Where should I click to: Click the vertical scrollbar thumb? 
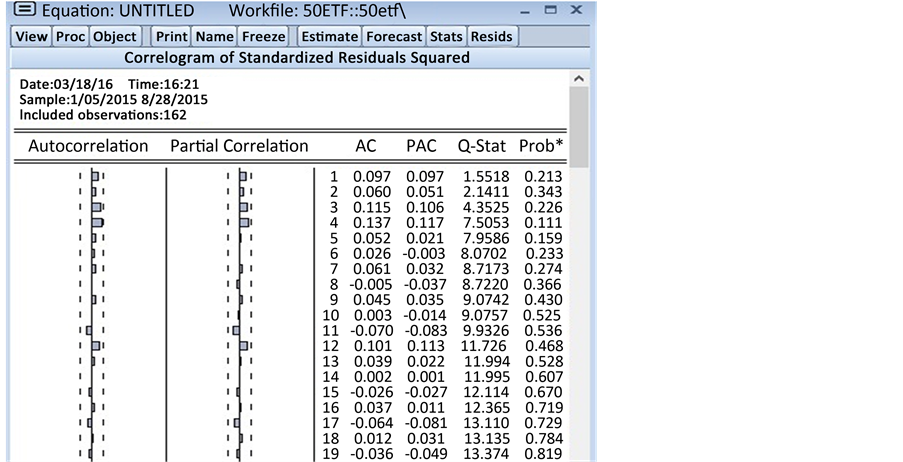point(579,125)
